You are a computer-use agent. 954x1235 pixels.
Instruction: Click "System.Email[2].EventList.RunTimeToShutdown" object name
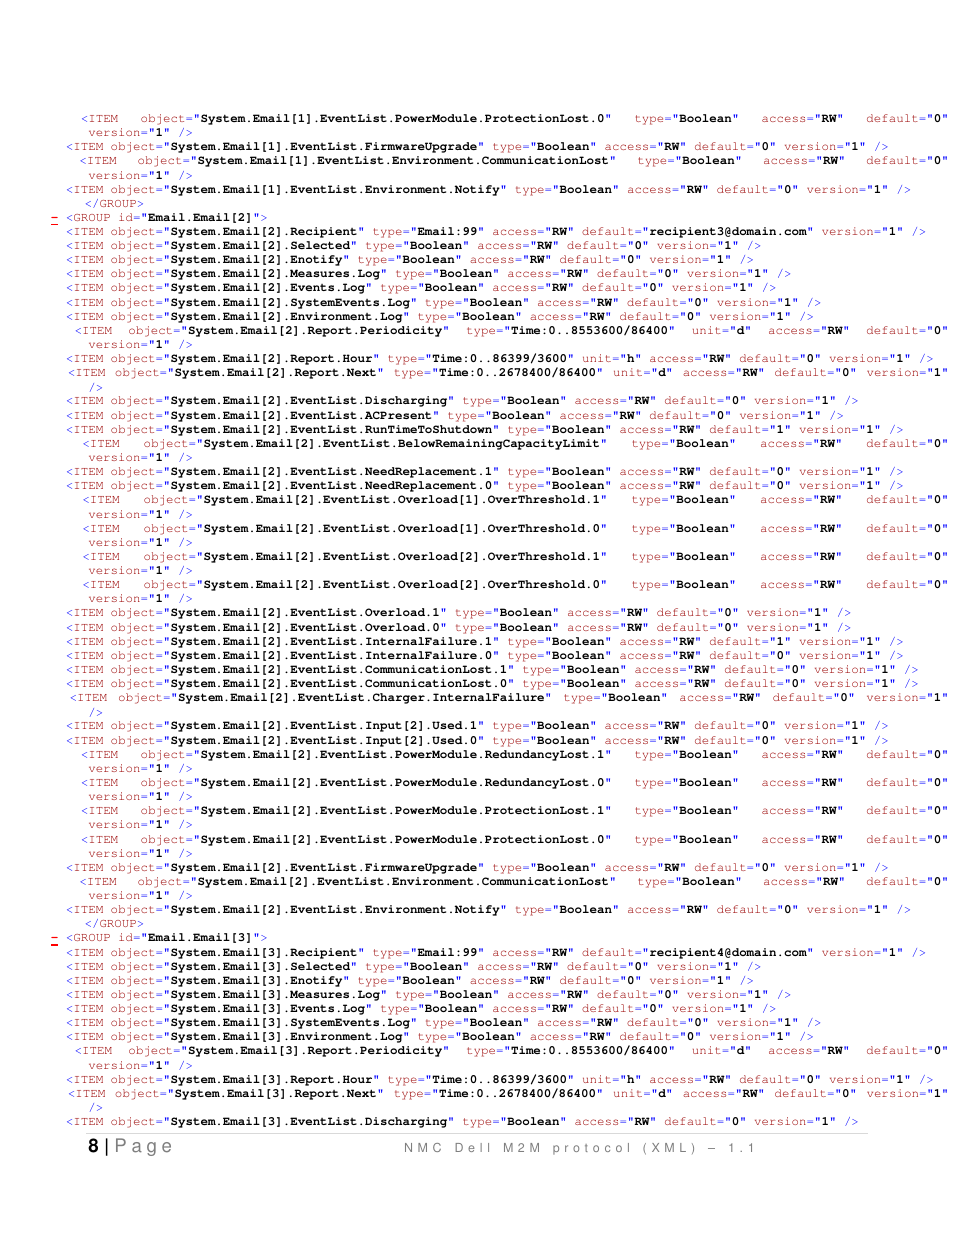332,430
